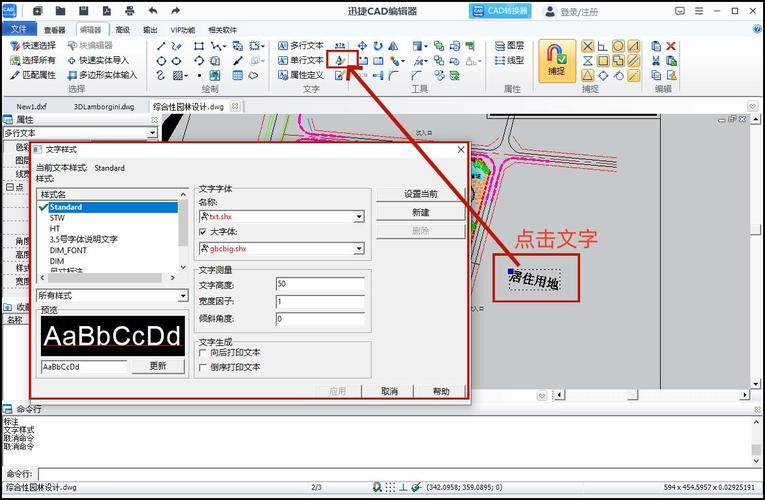
Task: Open the Linetype (线型) tool
Action: (x=508, y=61)
